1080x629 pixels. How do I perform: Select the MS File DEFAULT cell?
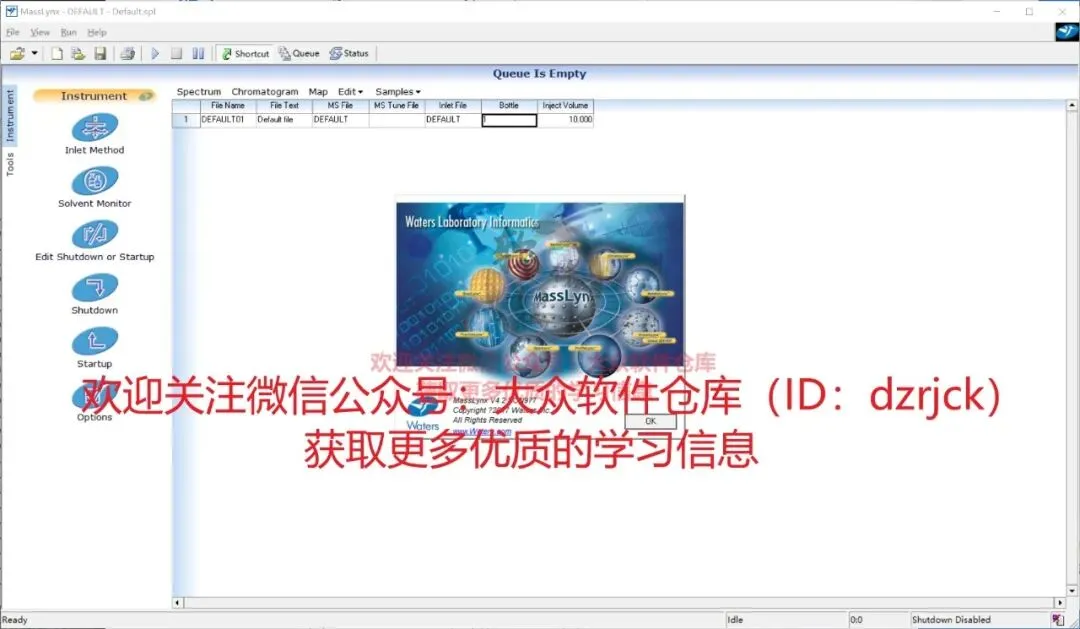pos(340,120)
